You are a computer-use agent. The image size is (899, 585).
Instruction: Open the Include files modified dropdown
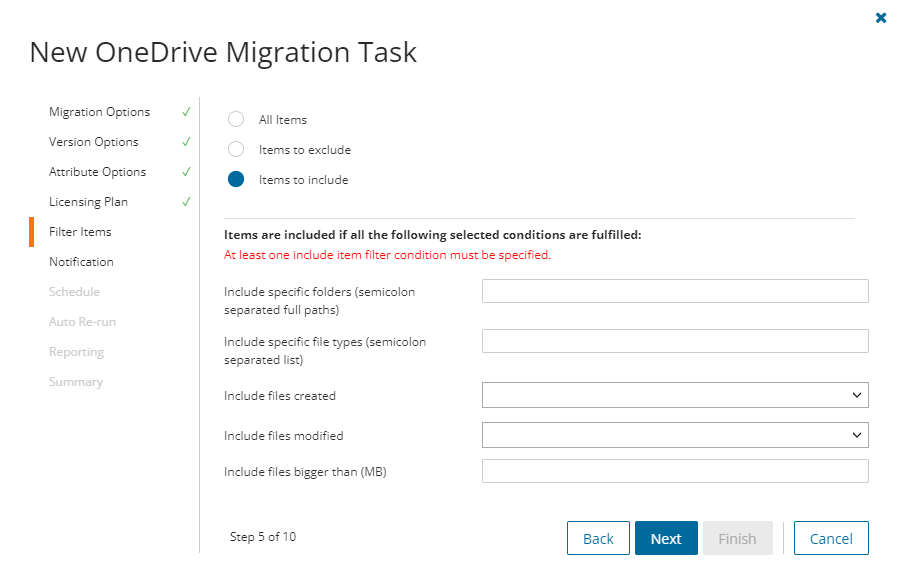point(675,435)
